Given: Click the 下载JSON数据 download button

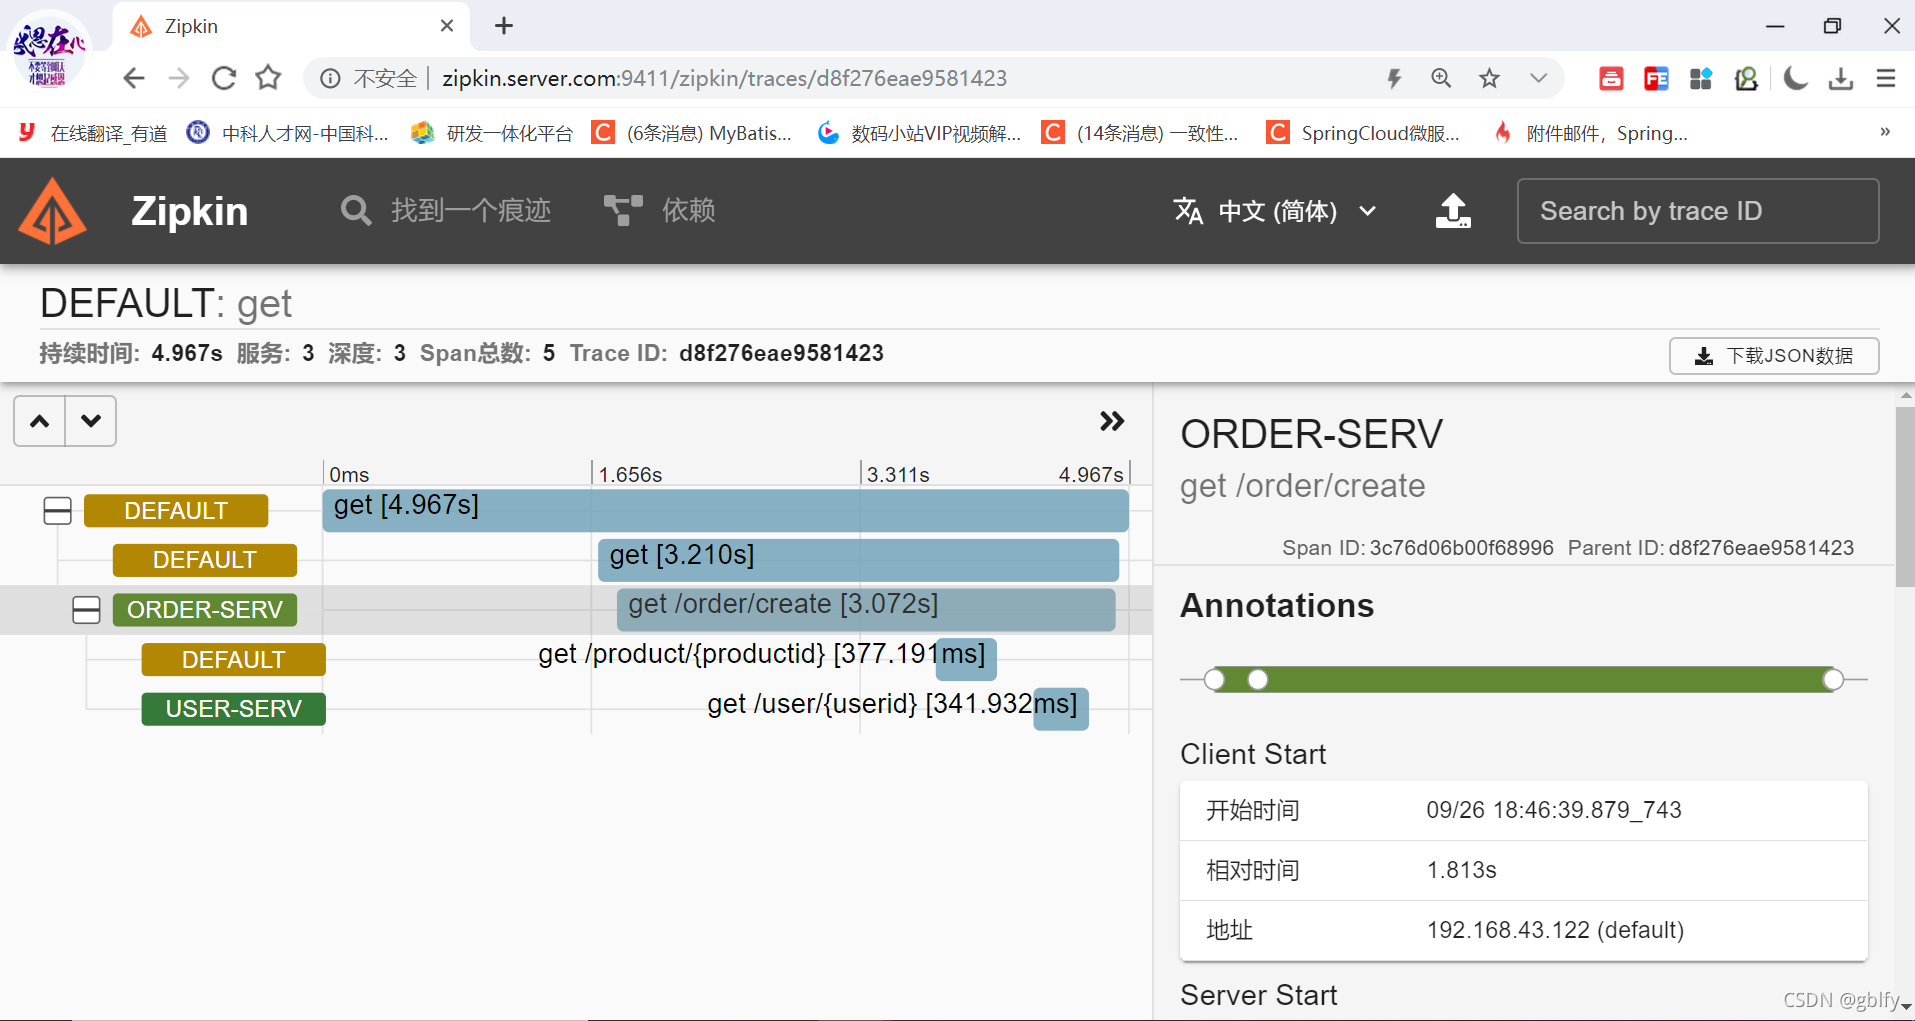Looking at the screenshot, I should tap(1774, 356).
